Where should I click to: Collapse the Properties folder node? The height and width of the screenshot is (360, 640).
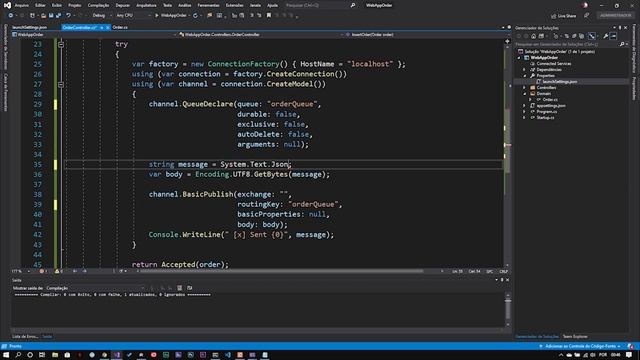coord(524,76)
